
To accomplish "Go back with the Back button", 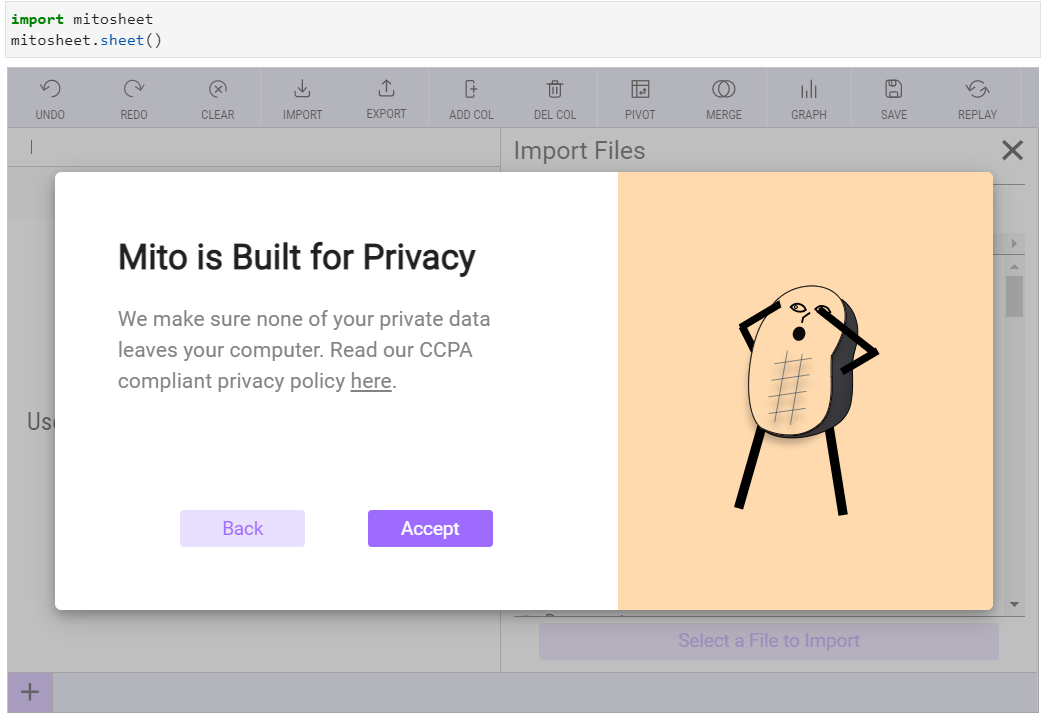I will (x=242, y=529).
